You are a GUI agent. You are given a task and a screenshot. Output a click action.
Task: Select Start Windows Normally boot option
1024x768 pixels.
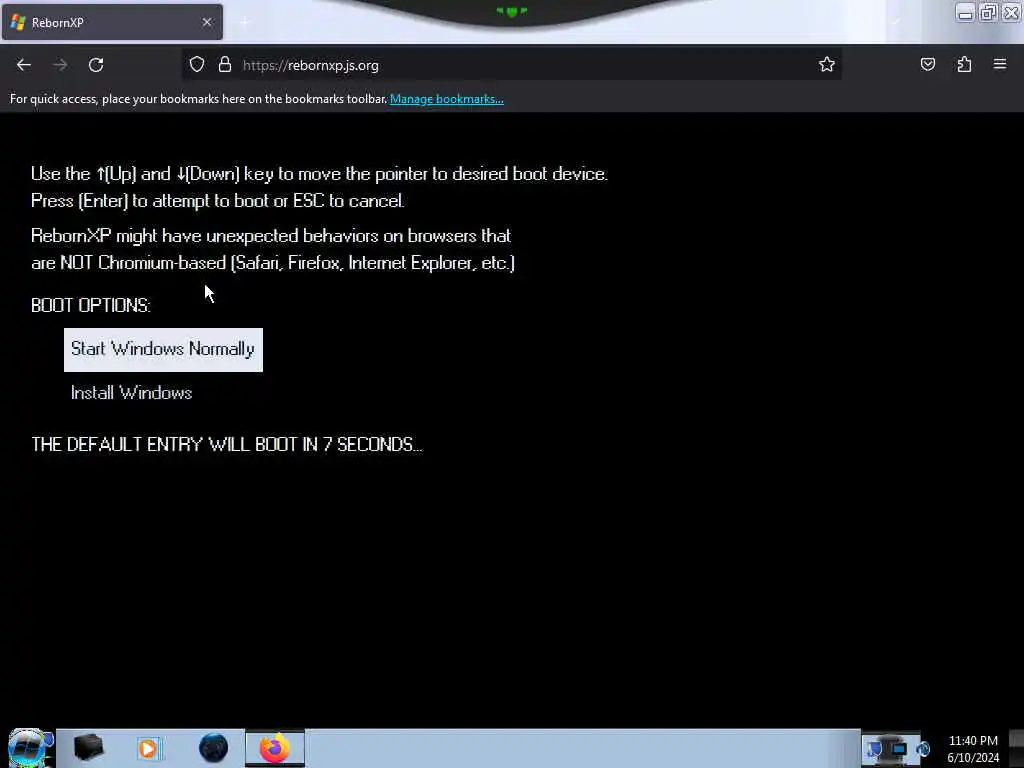pos(163,349)
